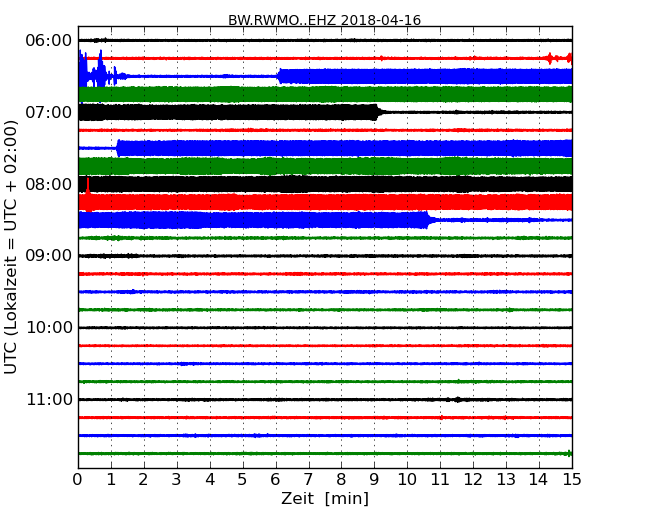Select the 08:00 time tick label
Screen dimensions: 650x520
tap(49, 184)
